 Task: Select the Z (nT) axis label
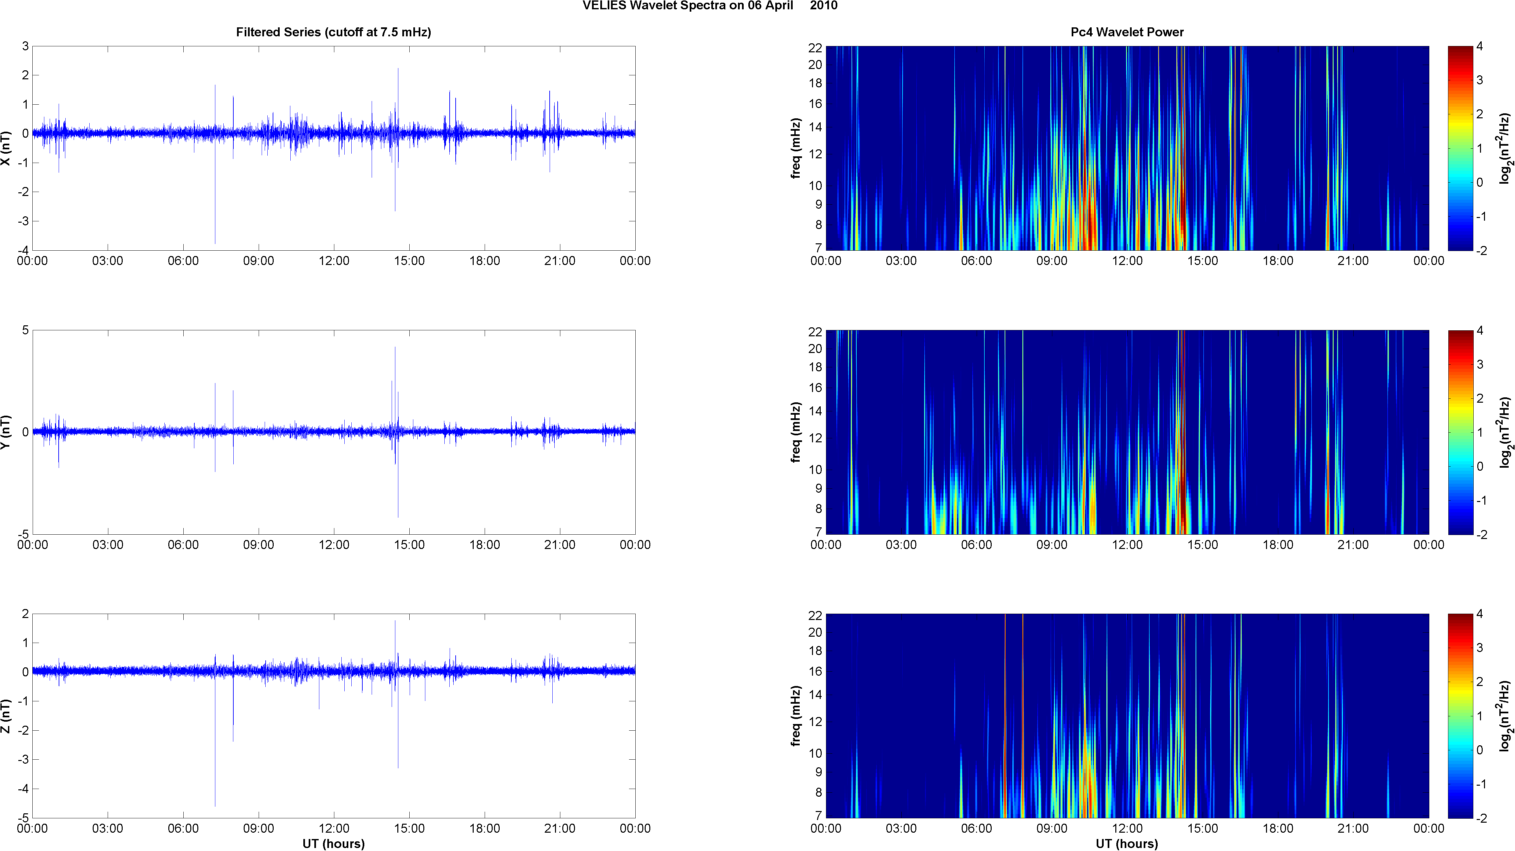(6, 716)
